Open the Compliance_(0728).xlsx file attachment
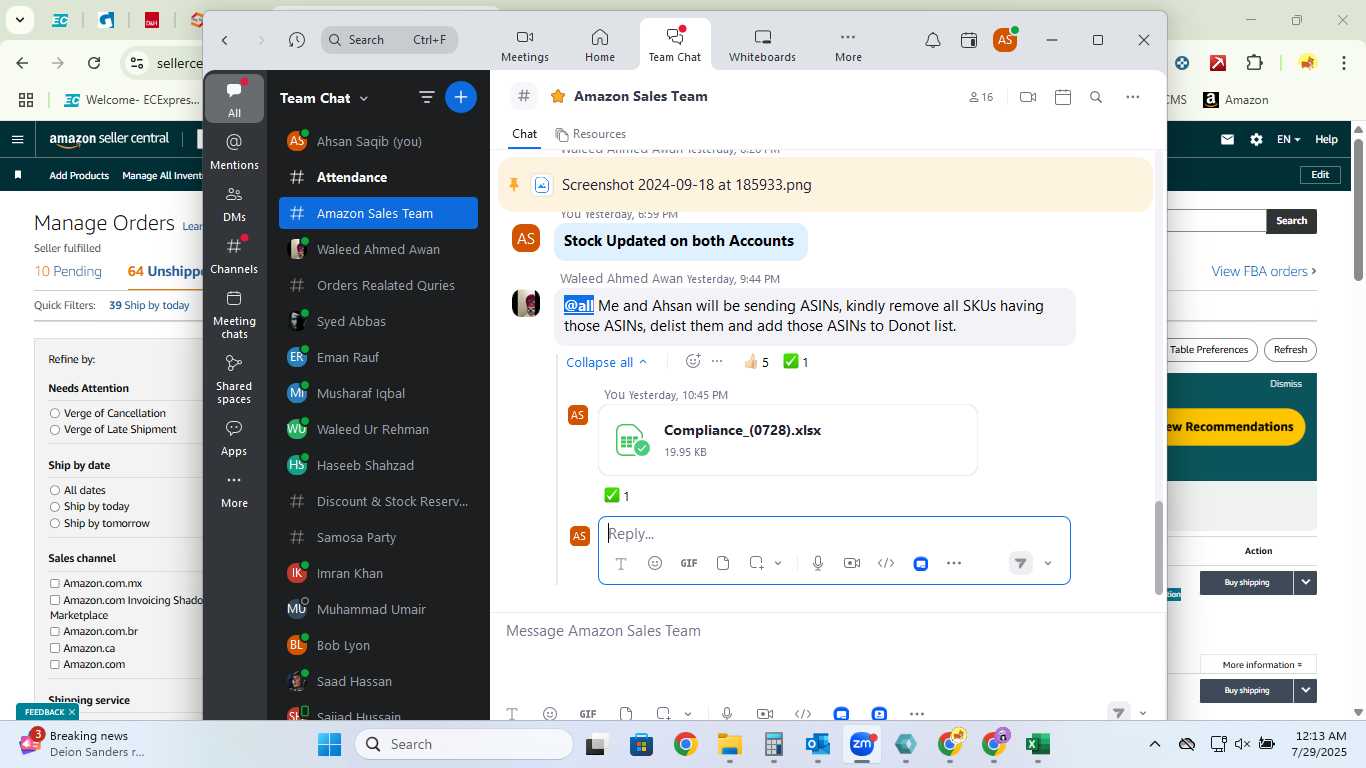The height and width of the screenshot is (768, 1366). coord(787,440)
